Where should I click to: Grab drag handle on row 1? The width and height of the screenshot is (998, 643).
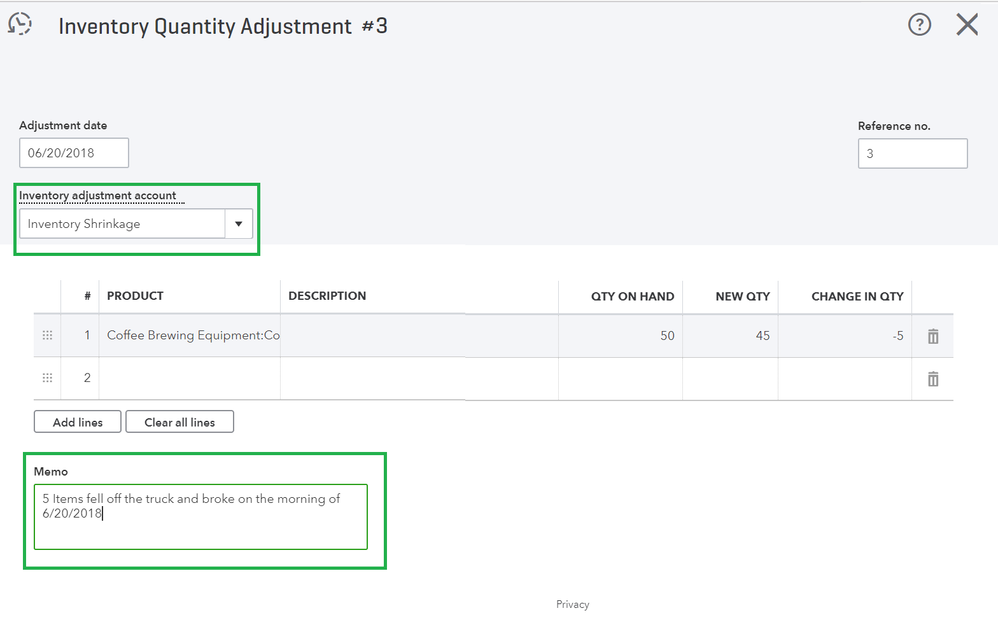[x=47, y=336]
